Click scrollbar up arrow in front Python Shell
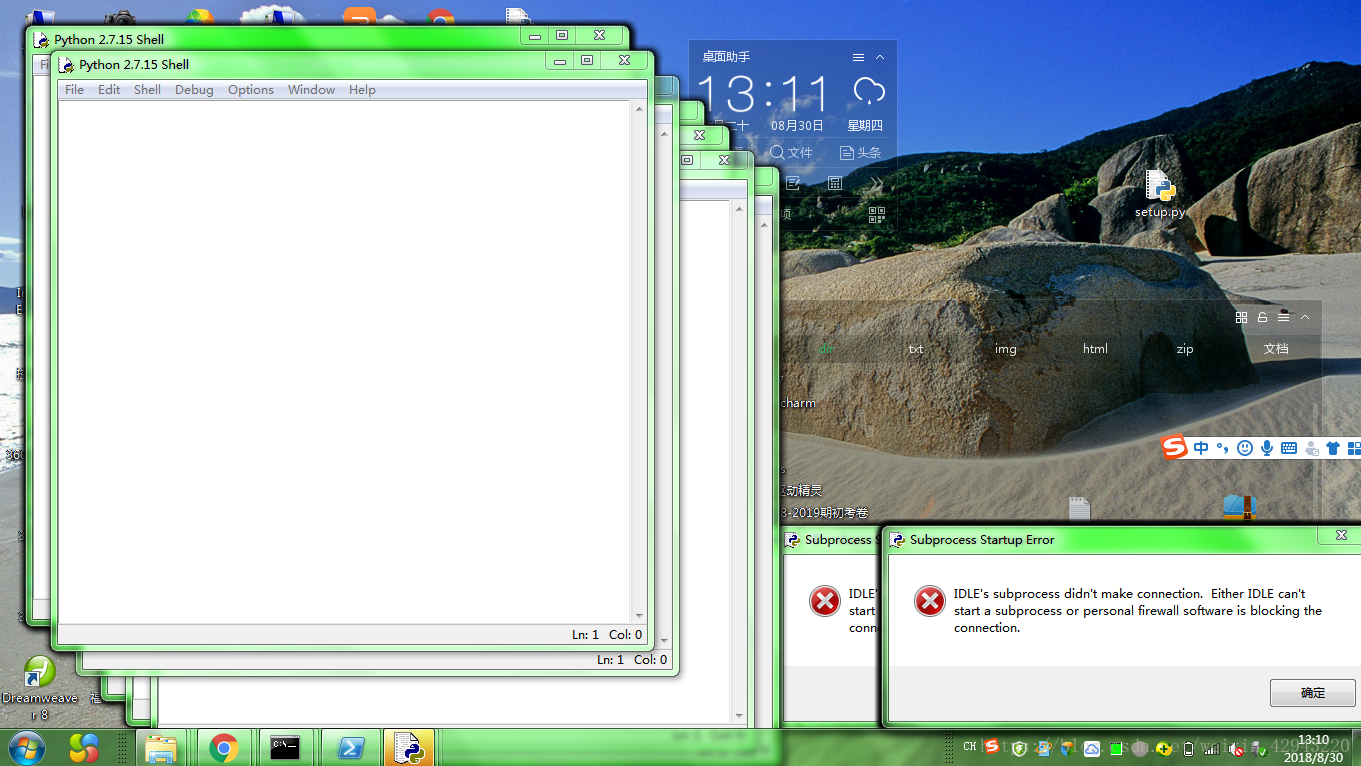Image resolution: width=1361 pixels, height=766 pixels. (640, 108)
